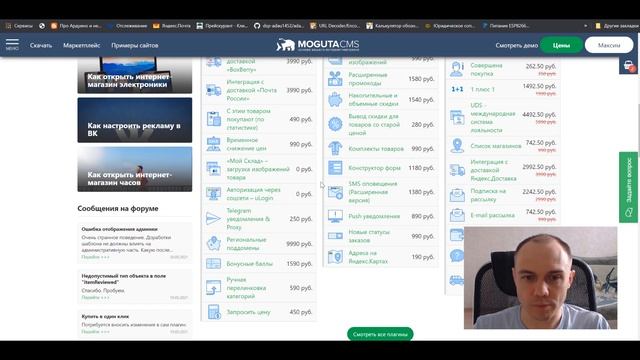
Task: Open the Другие закладки folder
Action: coord(617,26)
